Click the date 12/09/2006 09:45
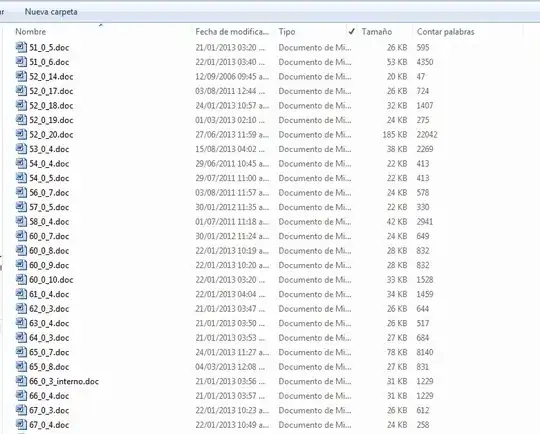Image resolution: width=540 pixels, height=434 pixels. point(232,76)
